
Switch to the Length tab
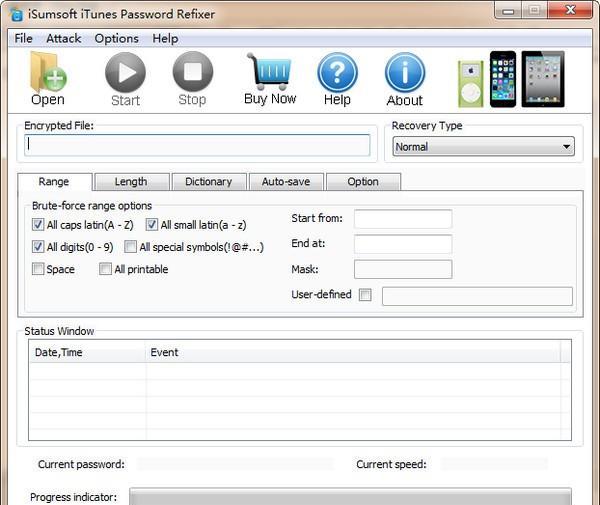131,182
